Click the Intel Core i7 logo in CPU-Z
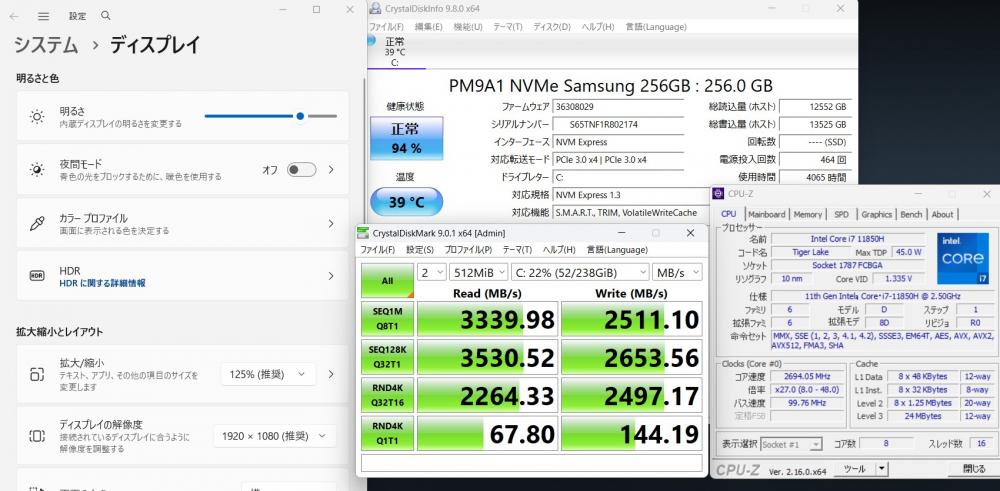 (962, 258)
